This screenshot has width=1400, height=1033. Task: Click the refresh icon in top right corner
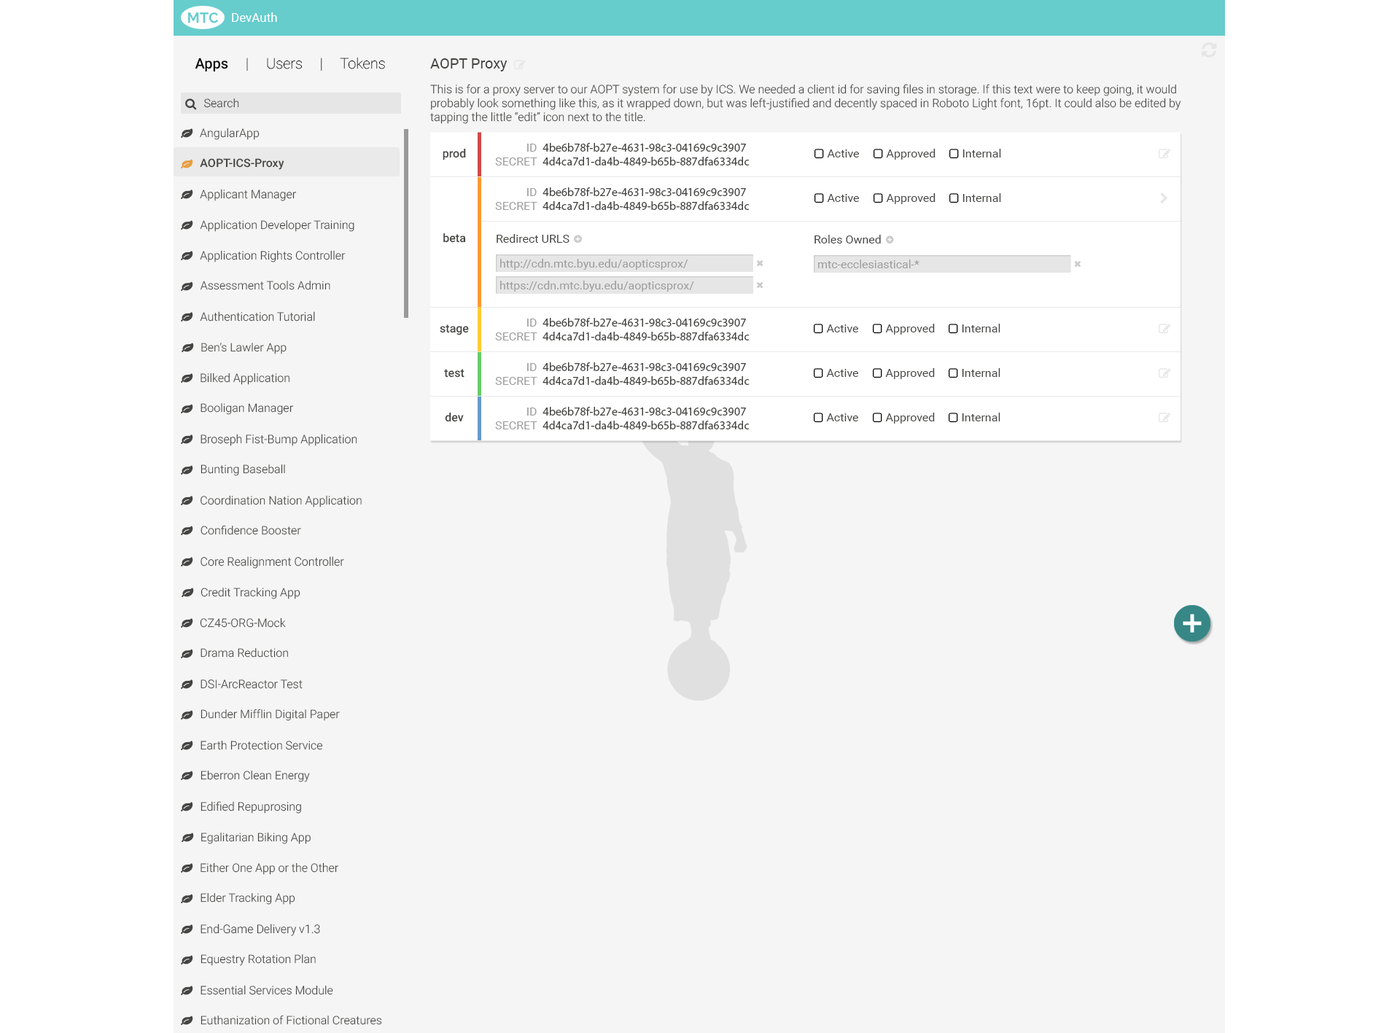(x=1208, y=50)
